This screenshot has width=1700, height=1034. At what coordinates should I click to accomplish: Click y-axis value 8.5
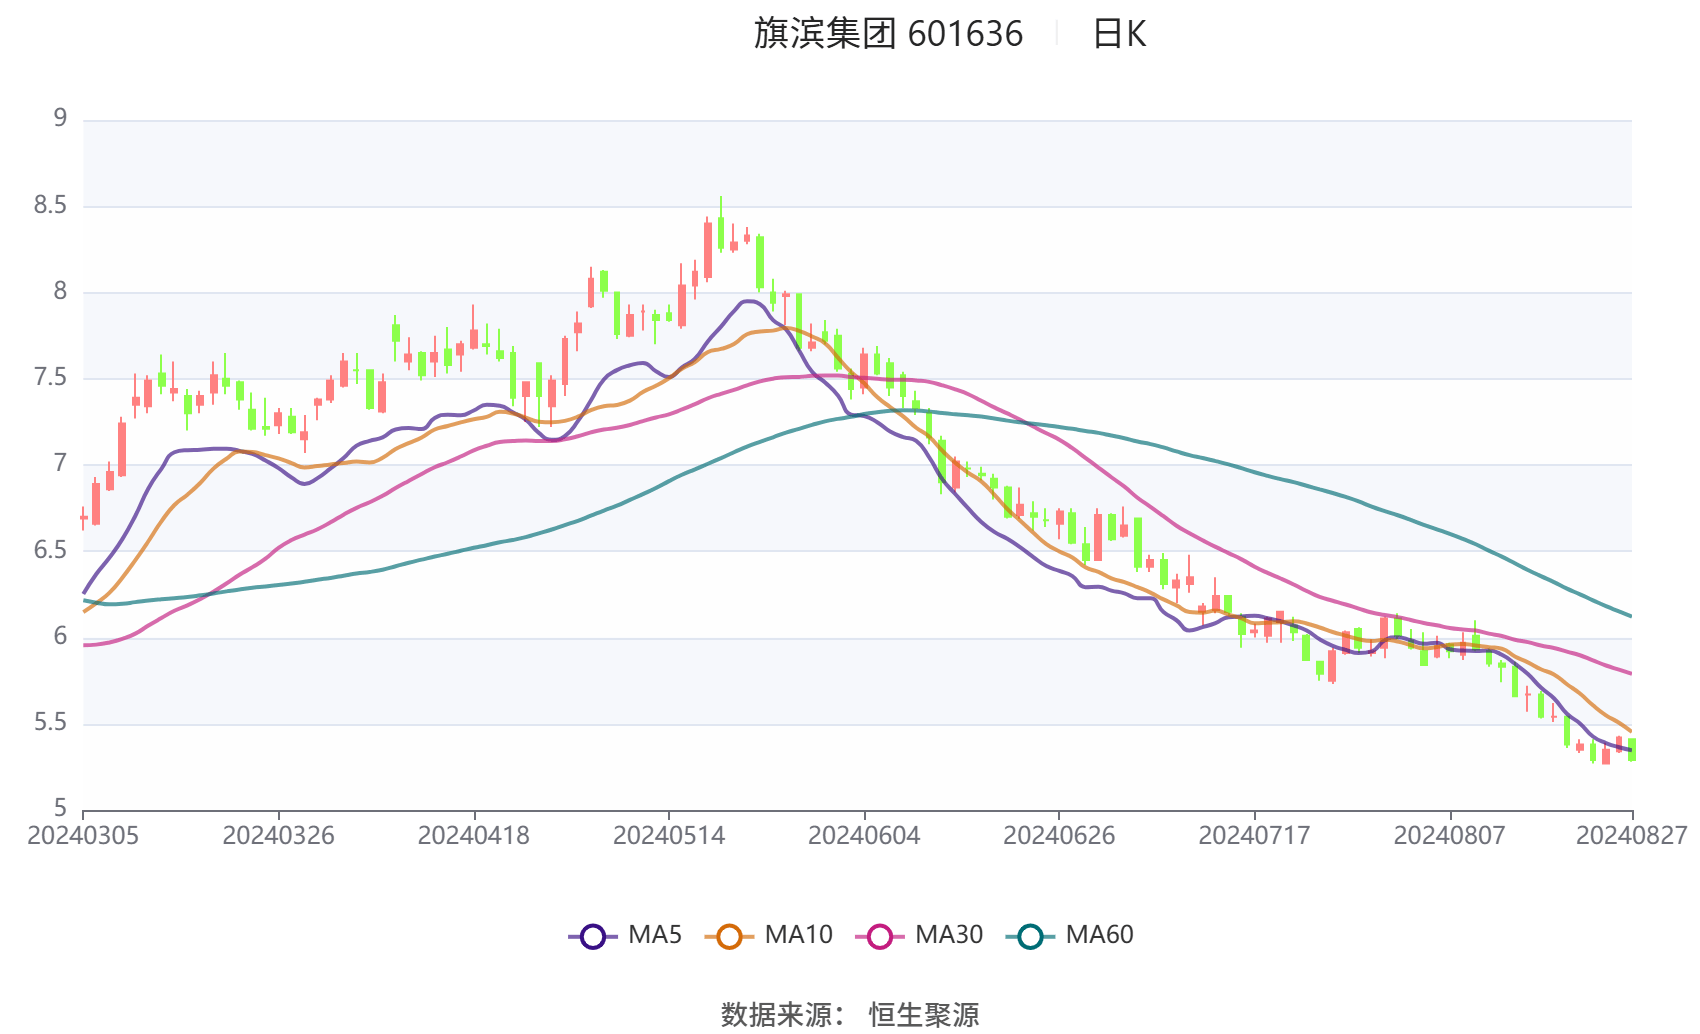tap(50, 206)
